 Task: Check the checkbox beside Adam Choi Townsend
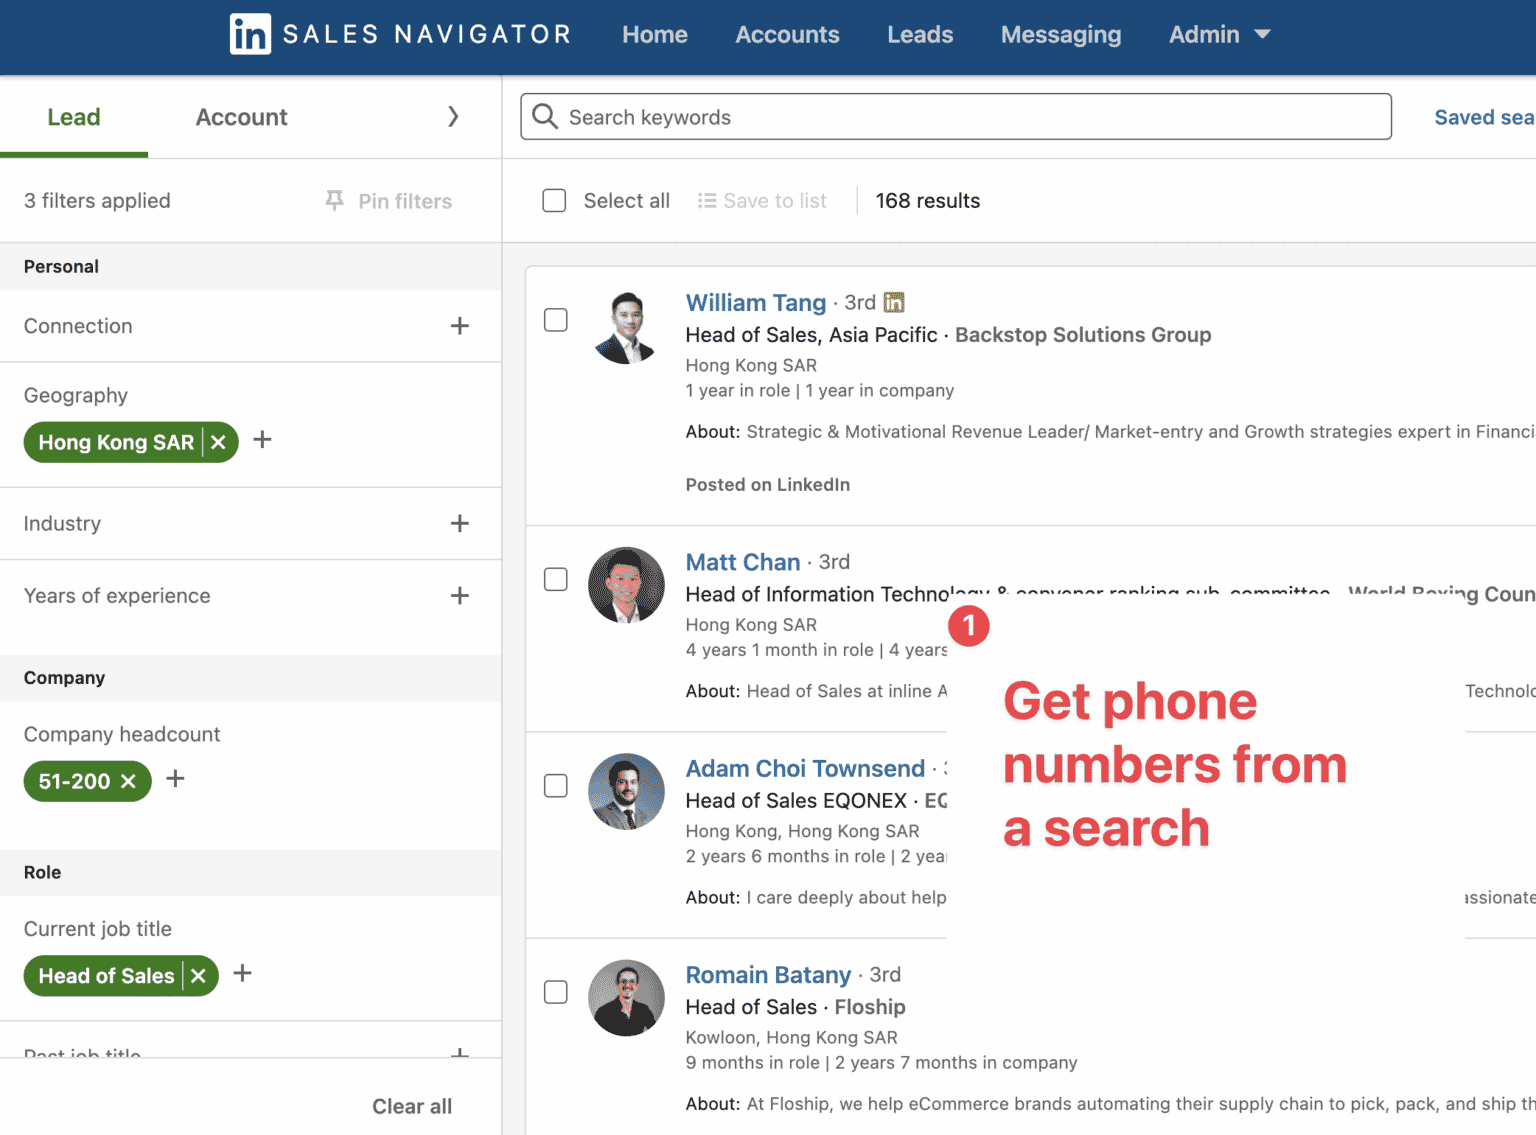[x=555, y=786]
